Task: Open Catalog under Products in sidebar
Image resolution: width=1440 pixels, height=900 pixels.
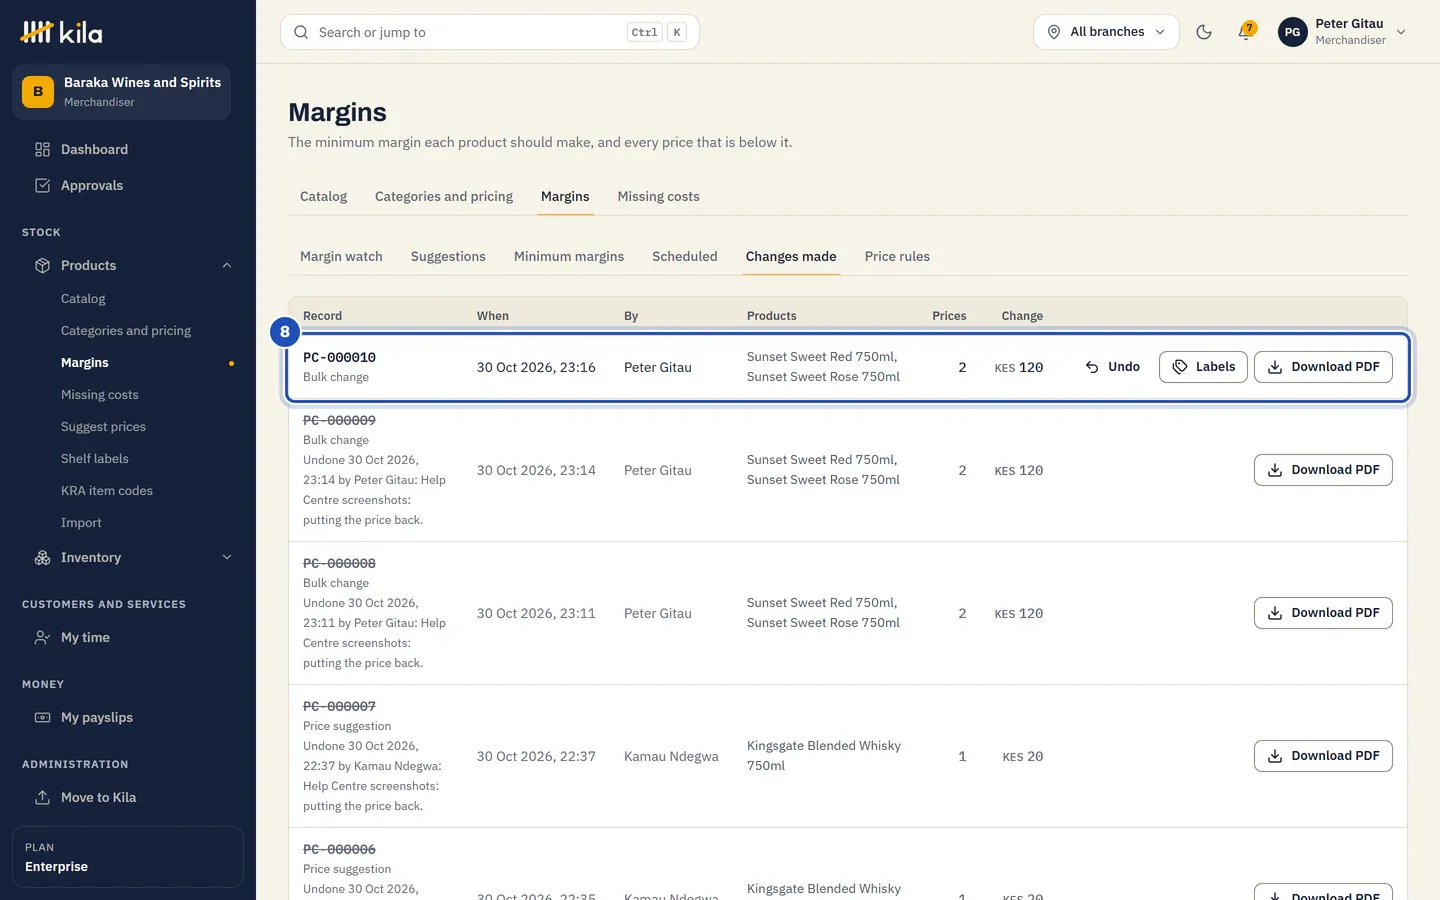Action: pyautogui.click(x=83, y=298)
